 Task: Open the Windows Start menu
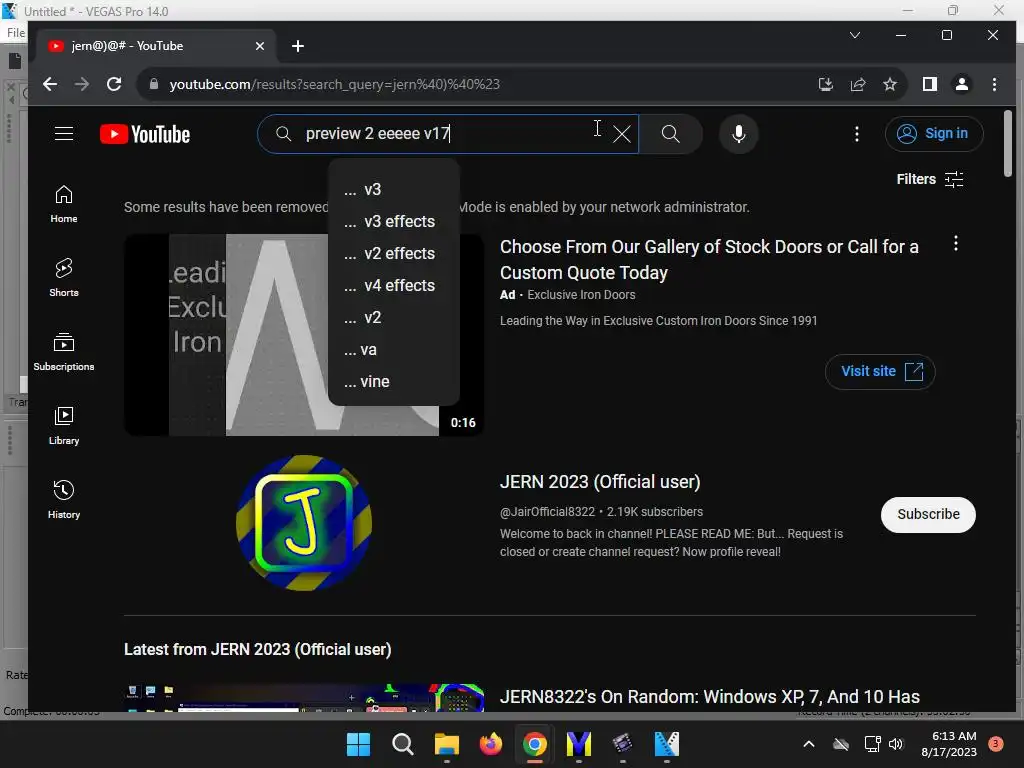[x=358, y=744]
